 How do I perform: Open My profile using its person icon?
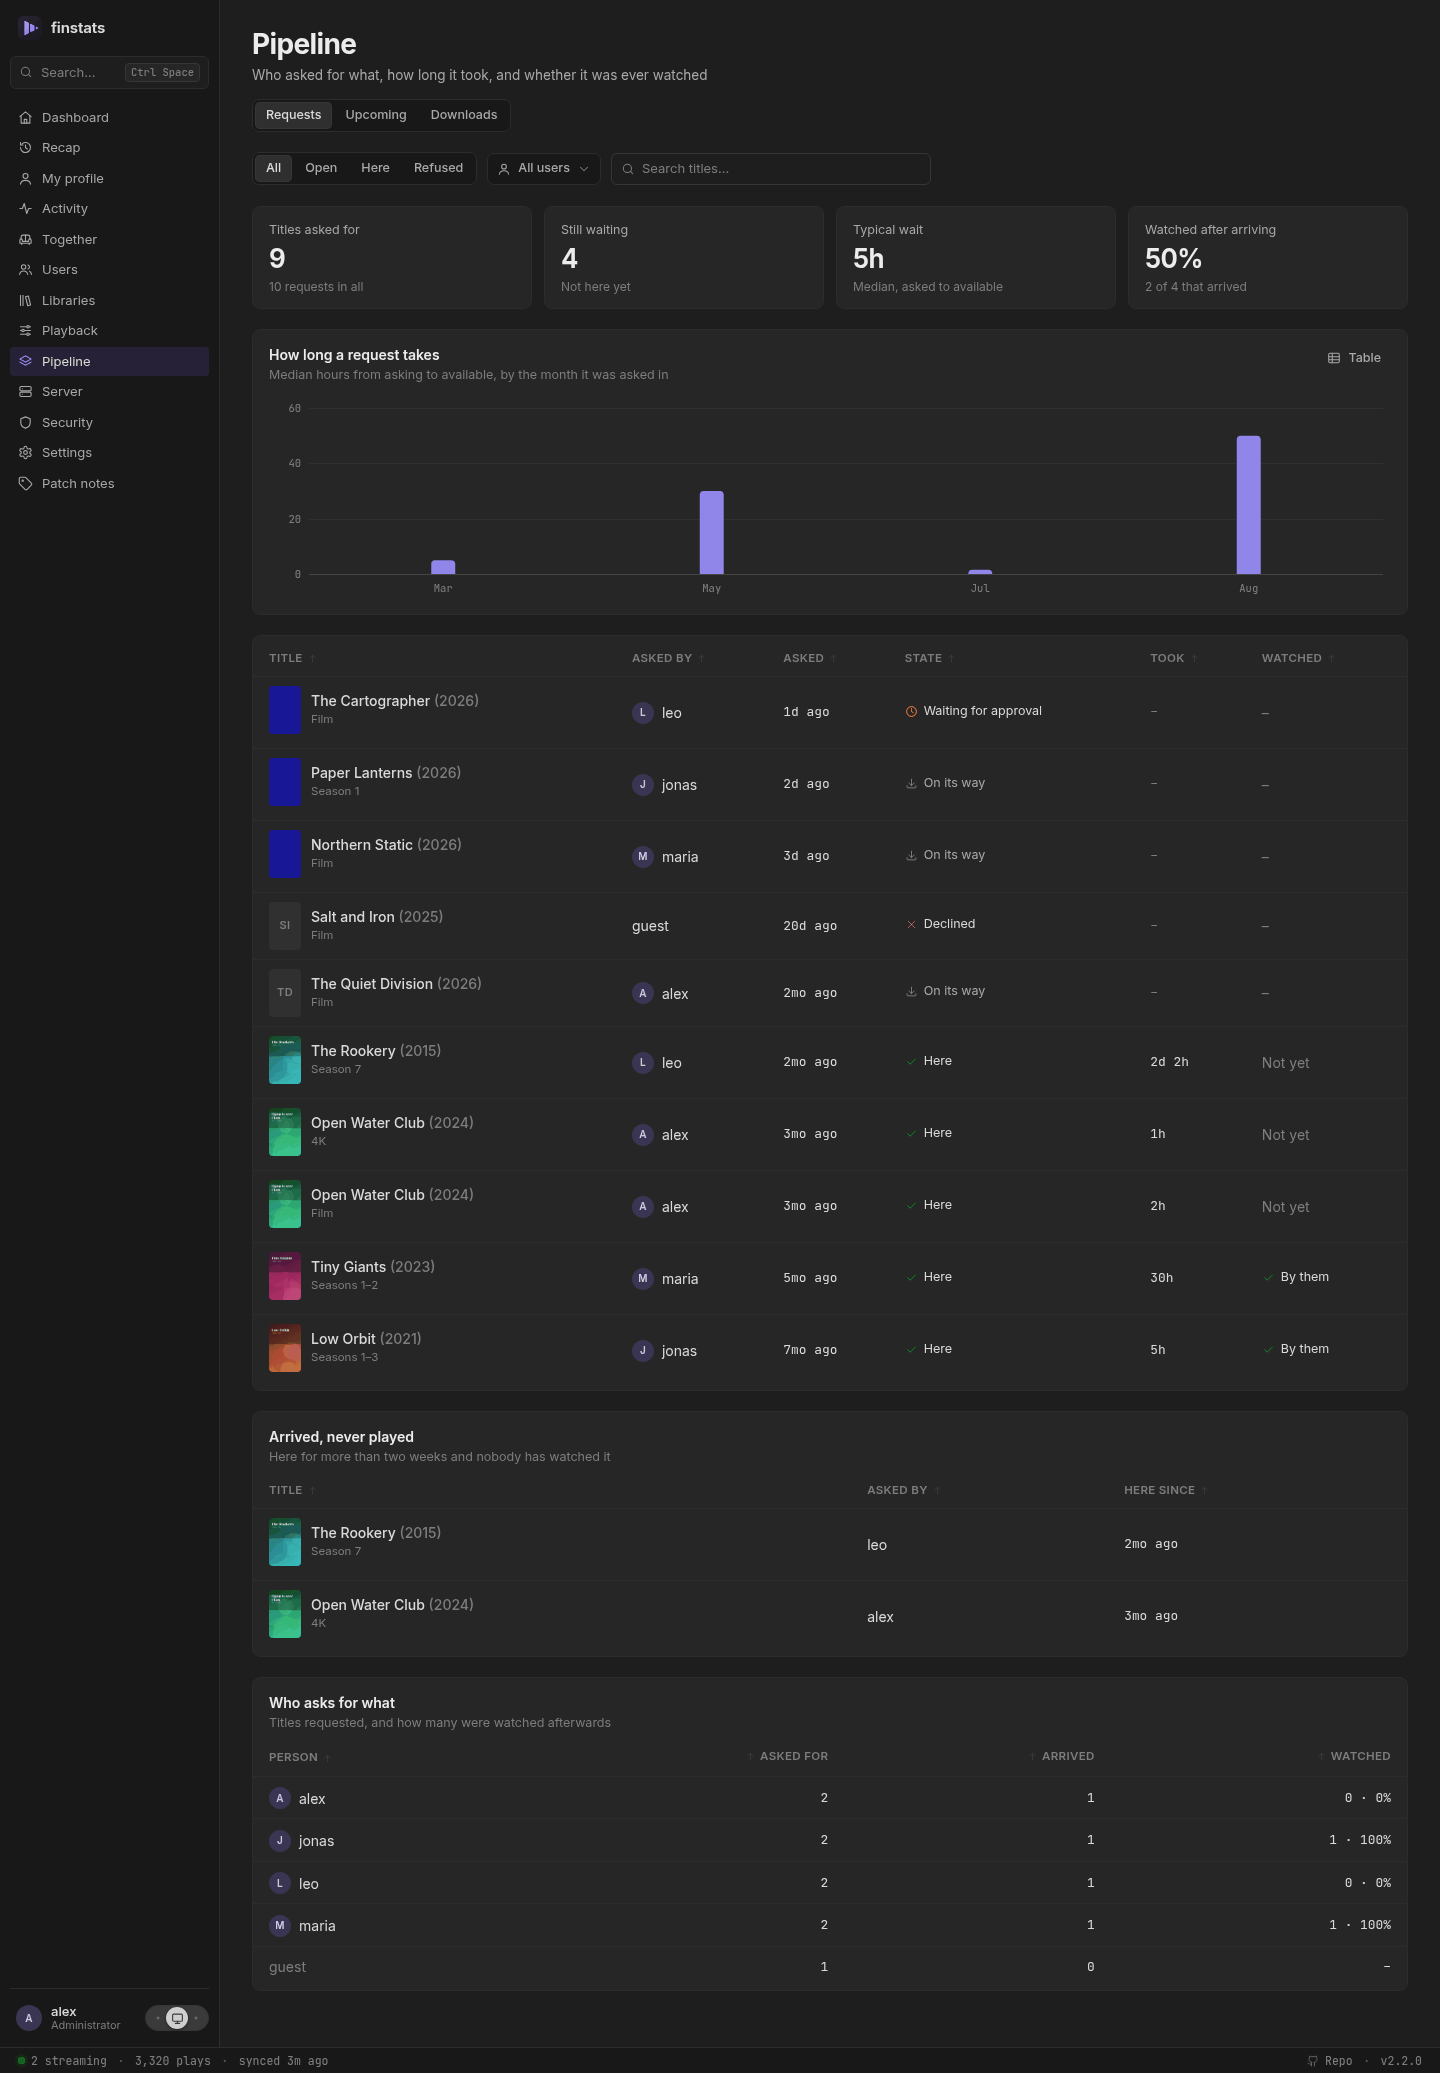click(x=26, y=179)
